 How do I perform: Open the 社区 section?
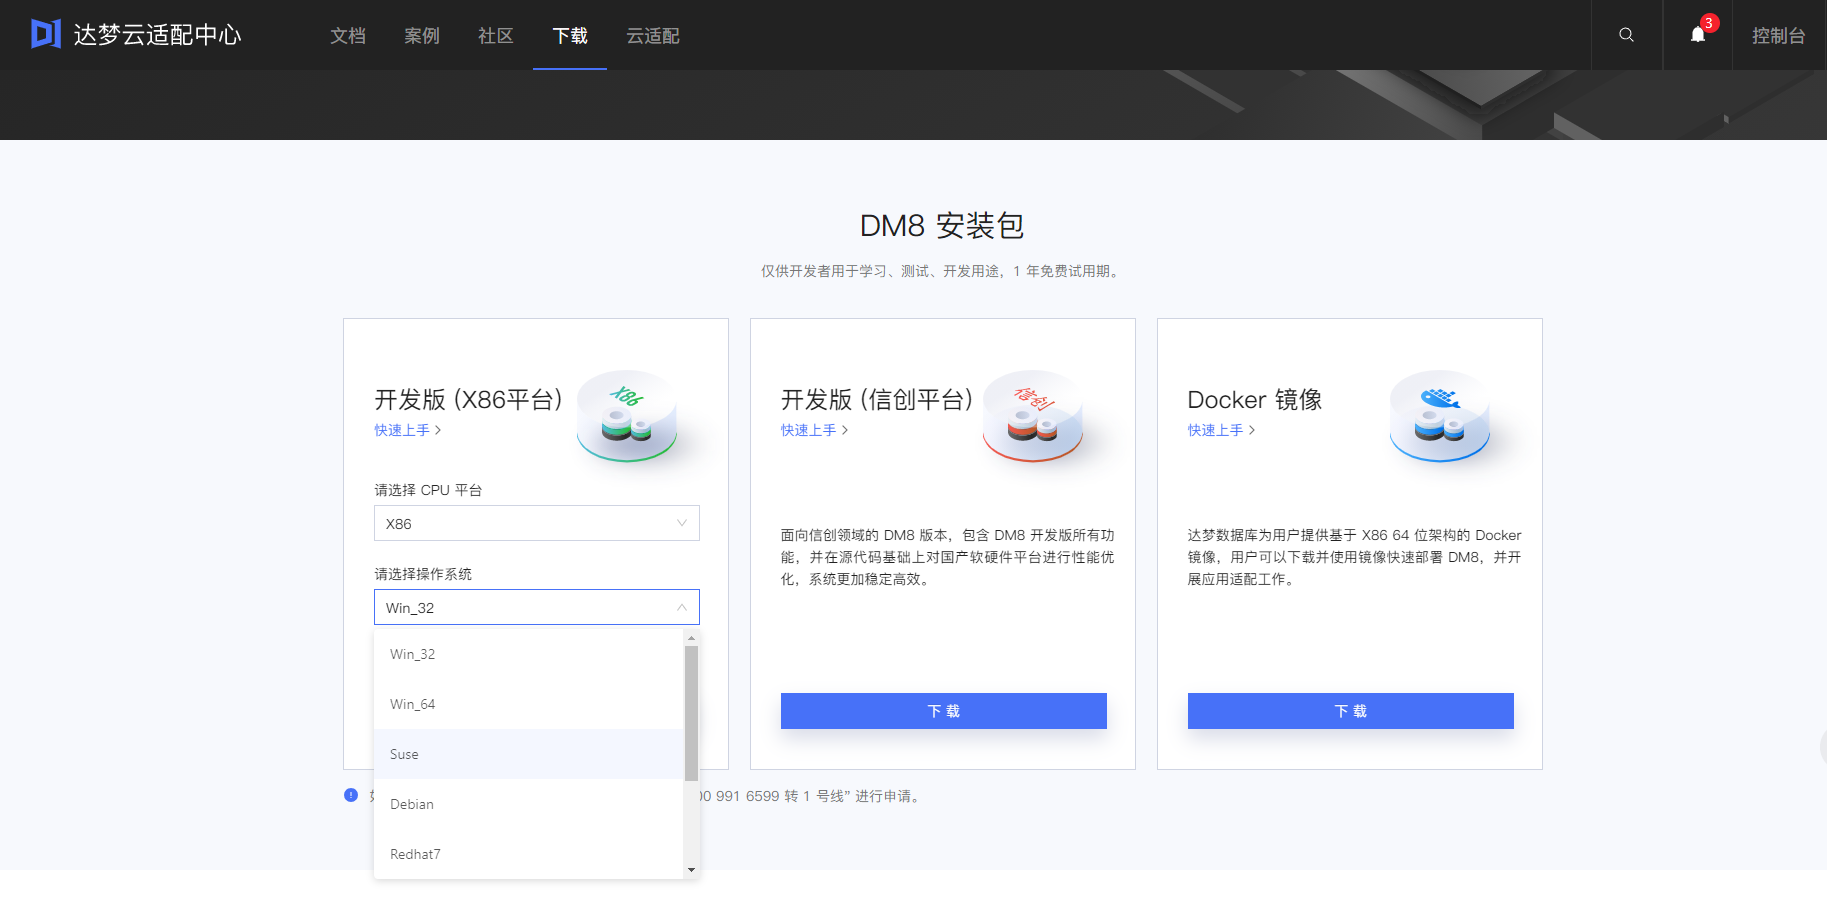pyautogui.click(x=494, y=35)
